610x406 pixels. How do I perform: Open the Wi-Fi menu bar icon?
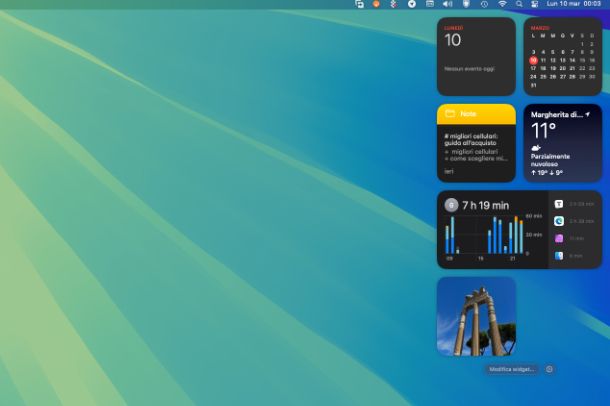(x=502, y=4)
